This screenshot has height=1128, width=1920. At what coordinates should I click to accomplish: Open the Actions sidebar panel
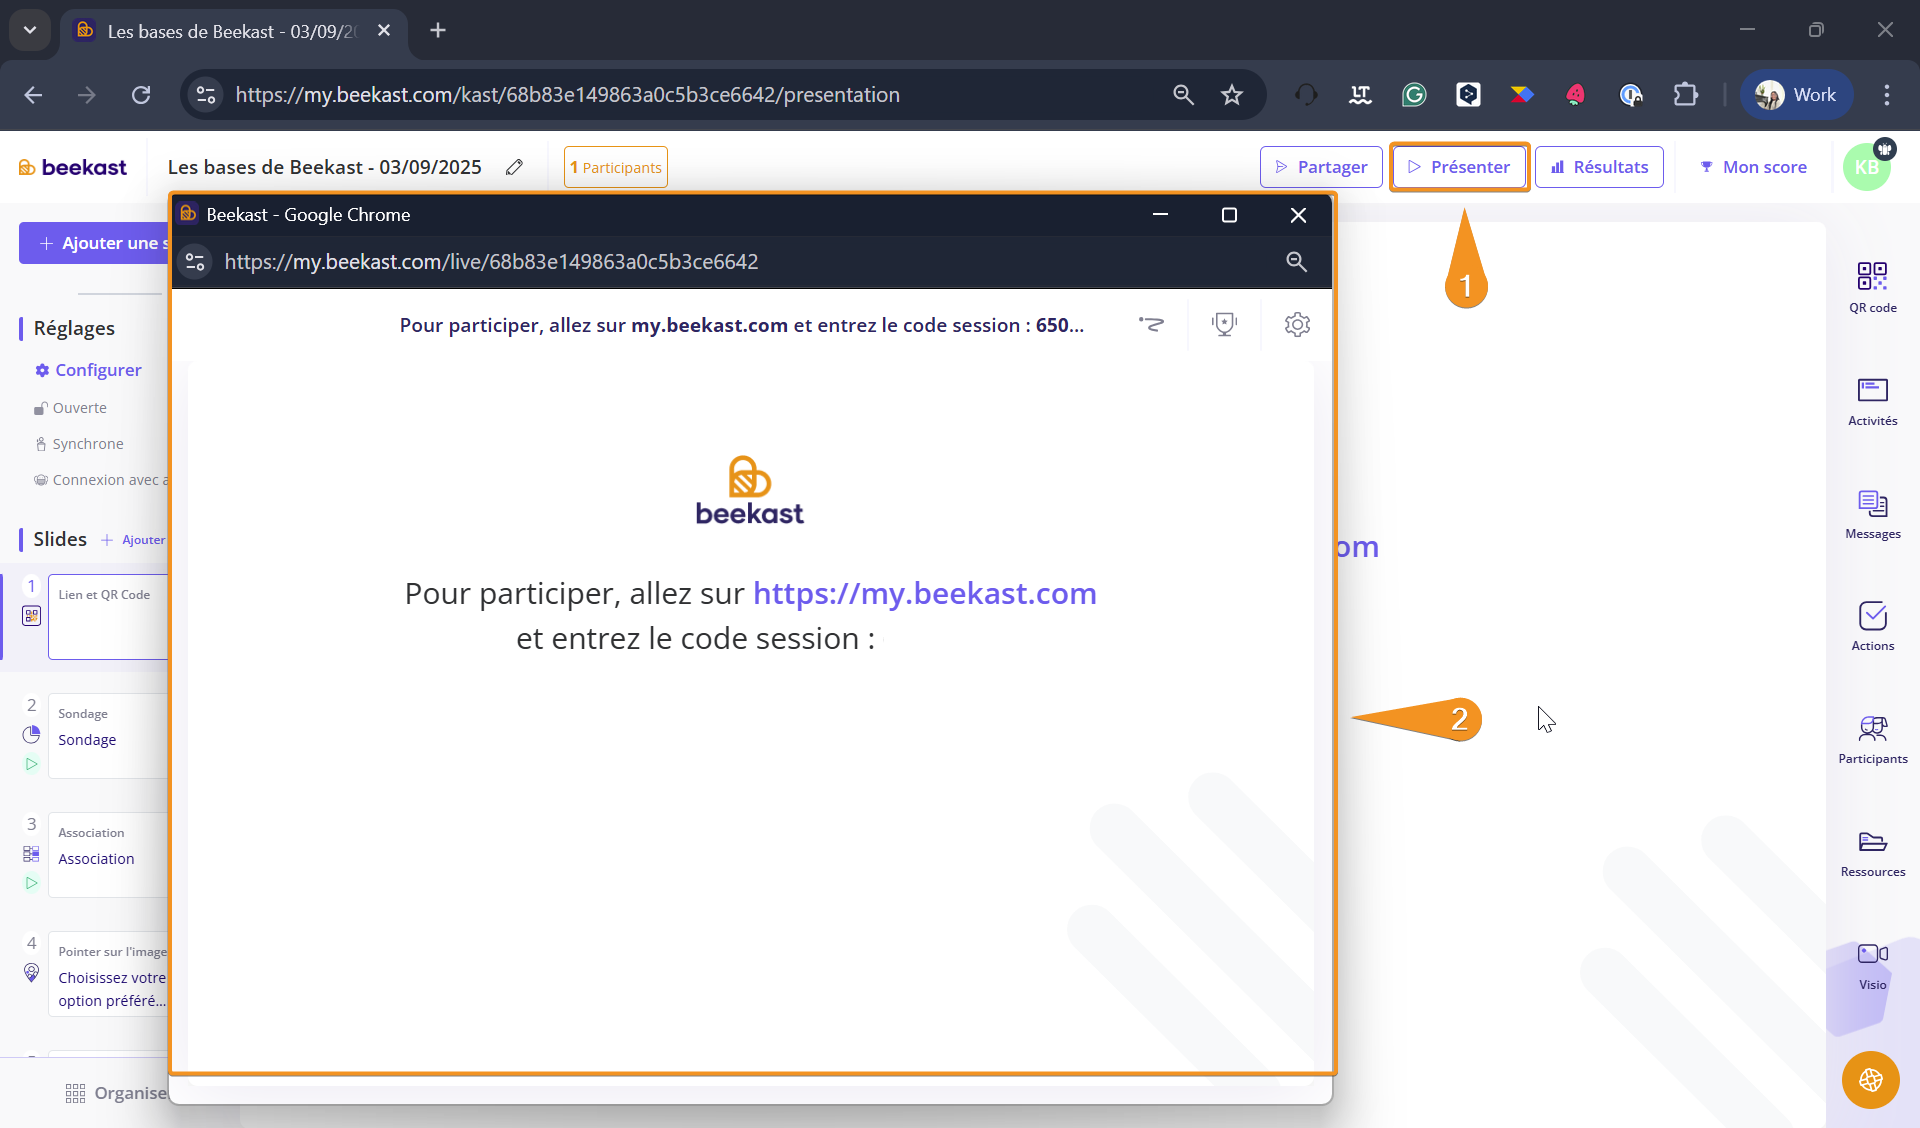1872,627
